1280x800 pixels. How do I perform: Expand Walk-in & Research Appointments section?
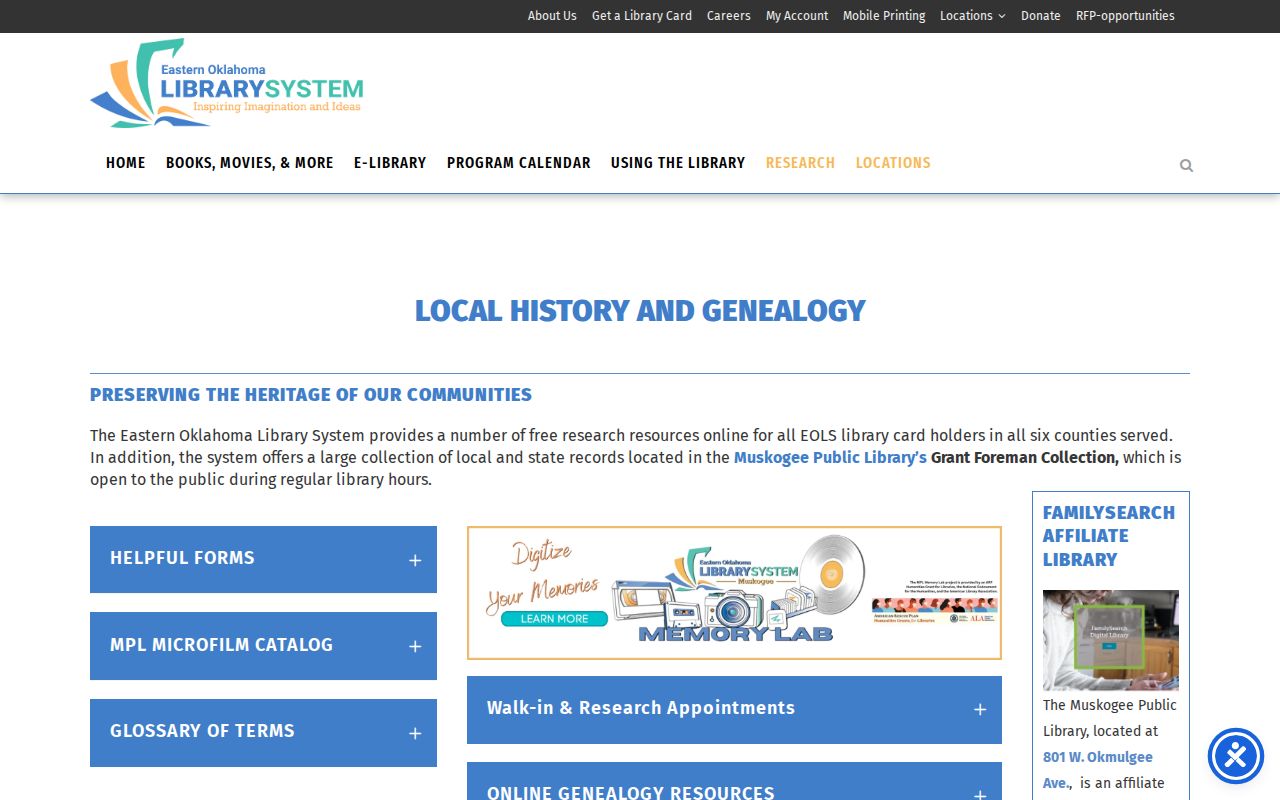734,710
